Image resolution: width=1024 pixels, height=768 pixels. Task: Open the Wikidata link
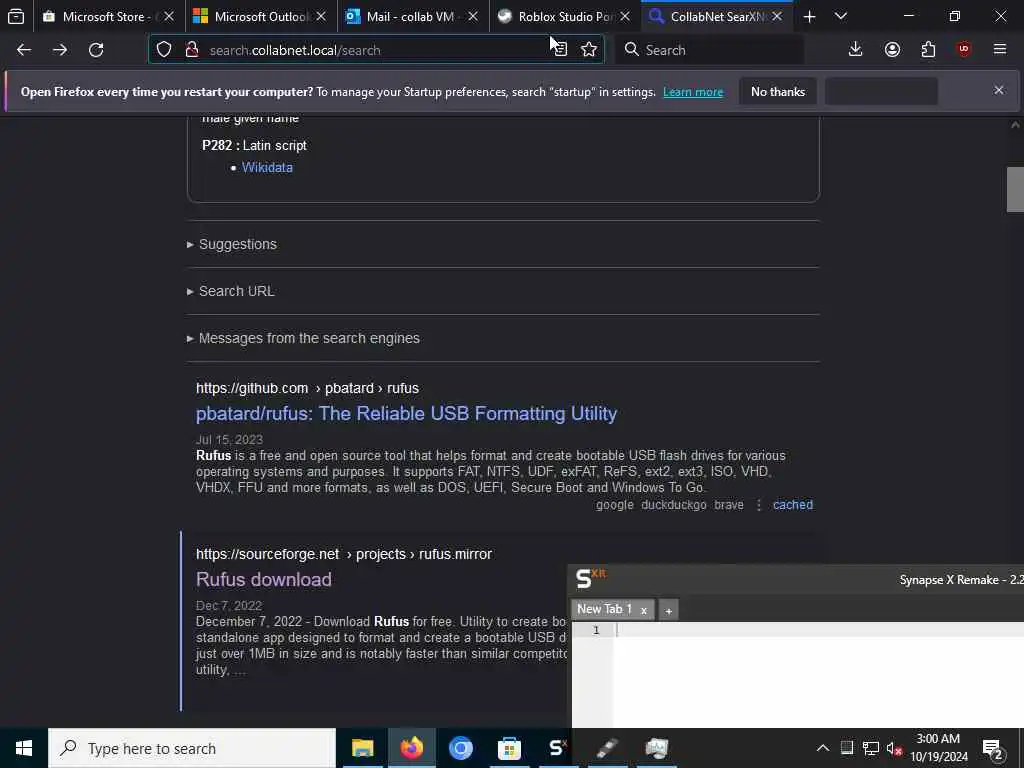tap(267, 167)
